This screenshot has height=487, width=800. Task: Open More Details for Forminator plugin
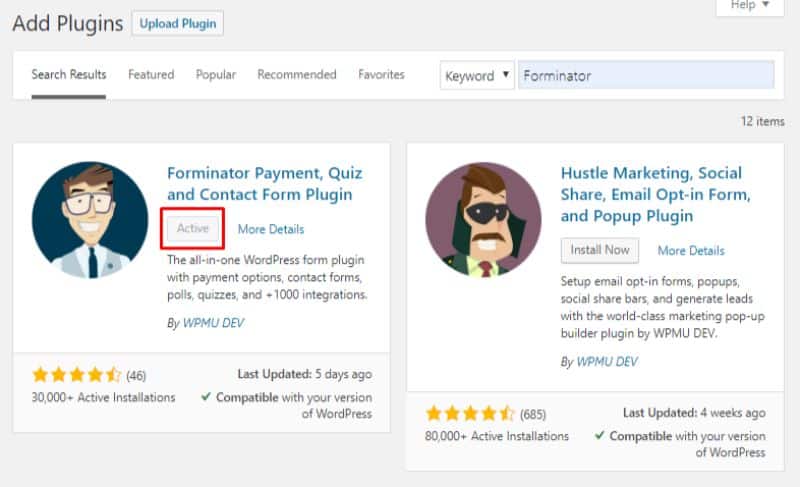point(271,229)
